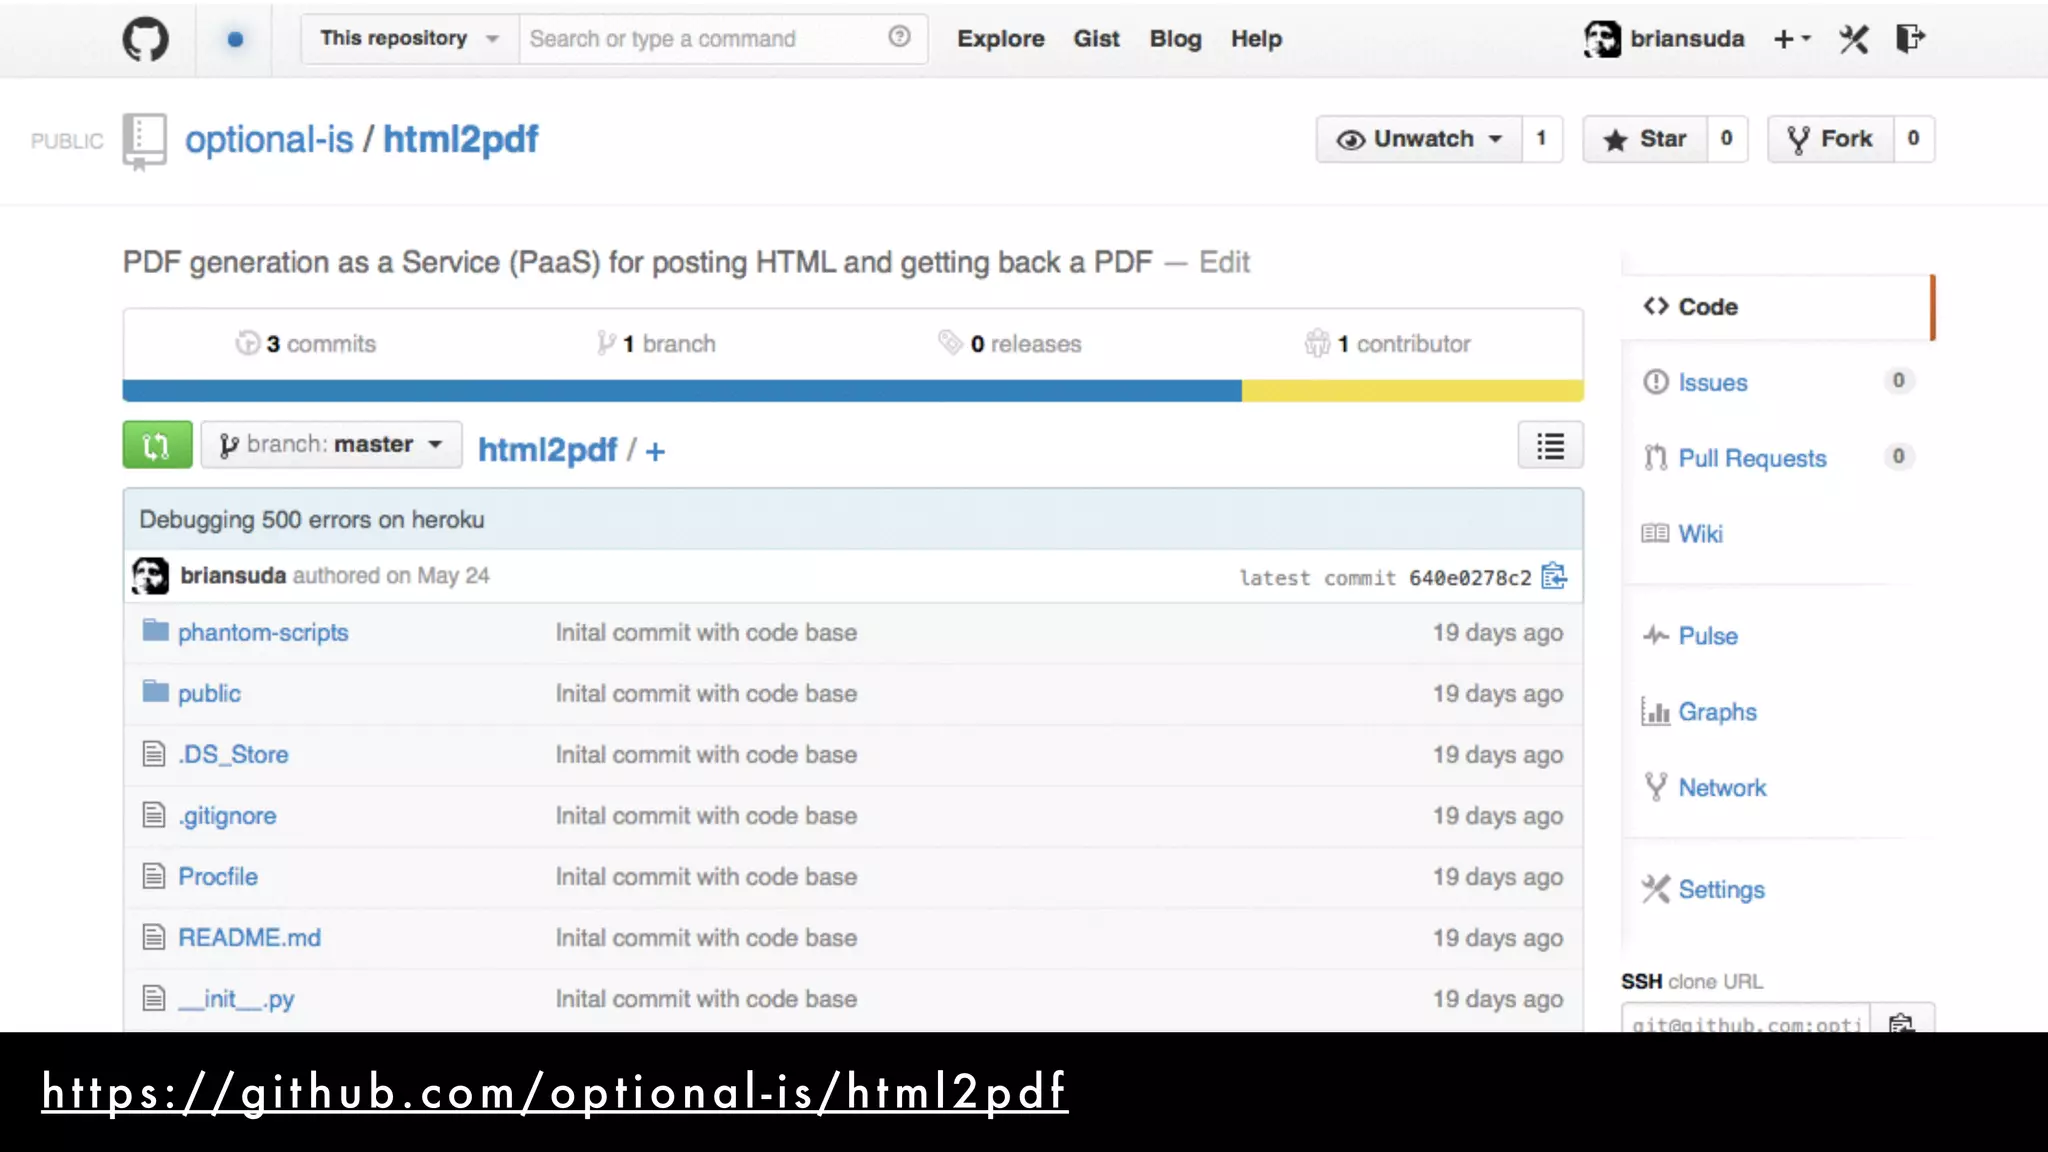Open Network in the sidebar
This screenshot has height=1152, width=2048.
(x=1722, y=788)
